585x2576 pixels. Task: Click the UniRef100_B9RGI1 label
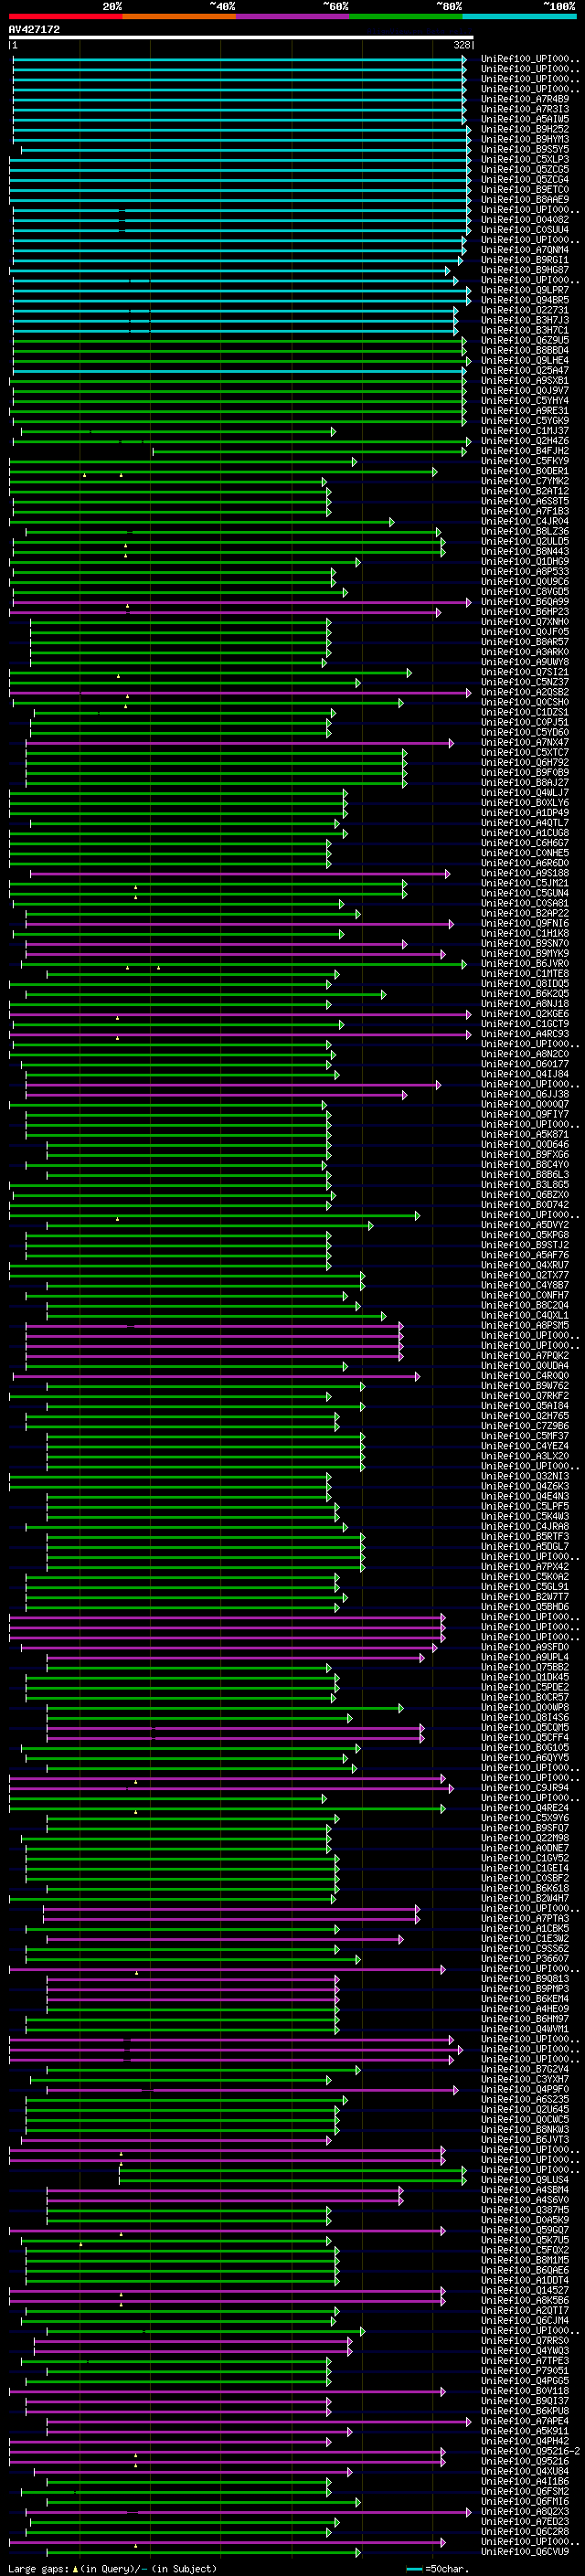point(525,260)
